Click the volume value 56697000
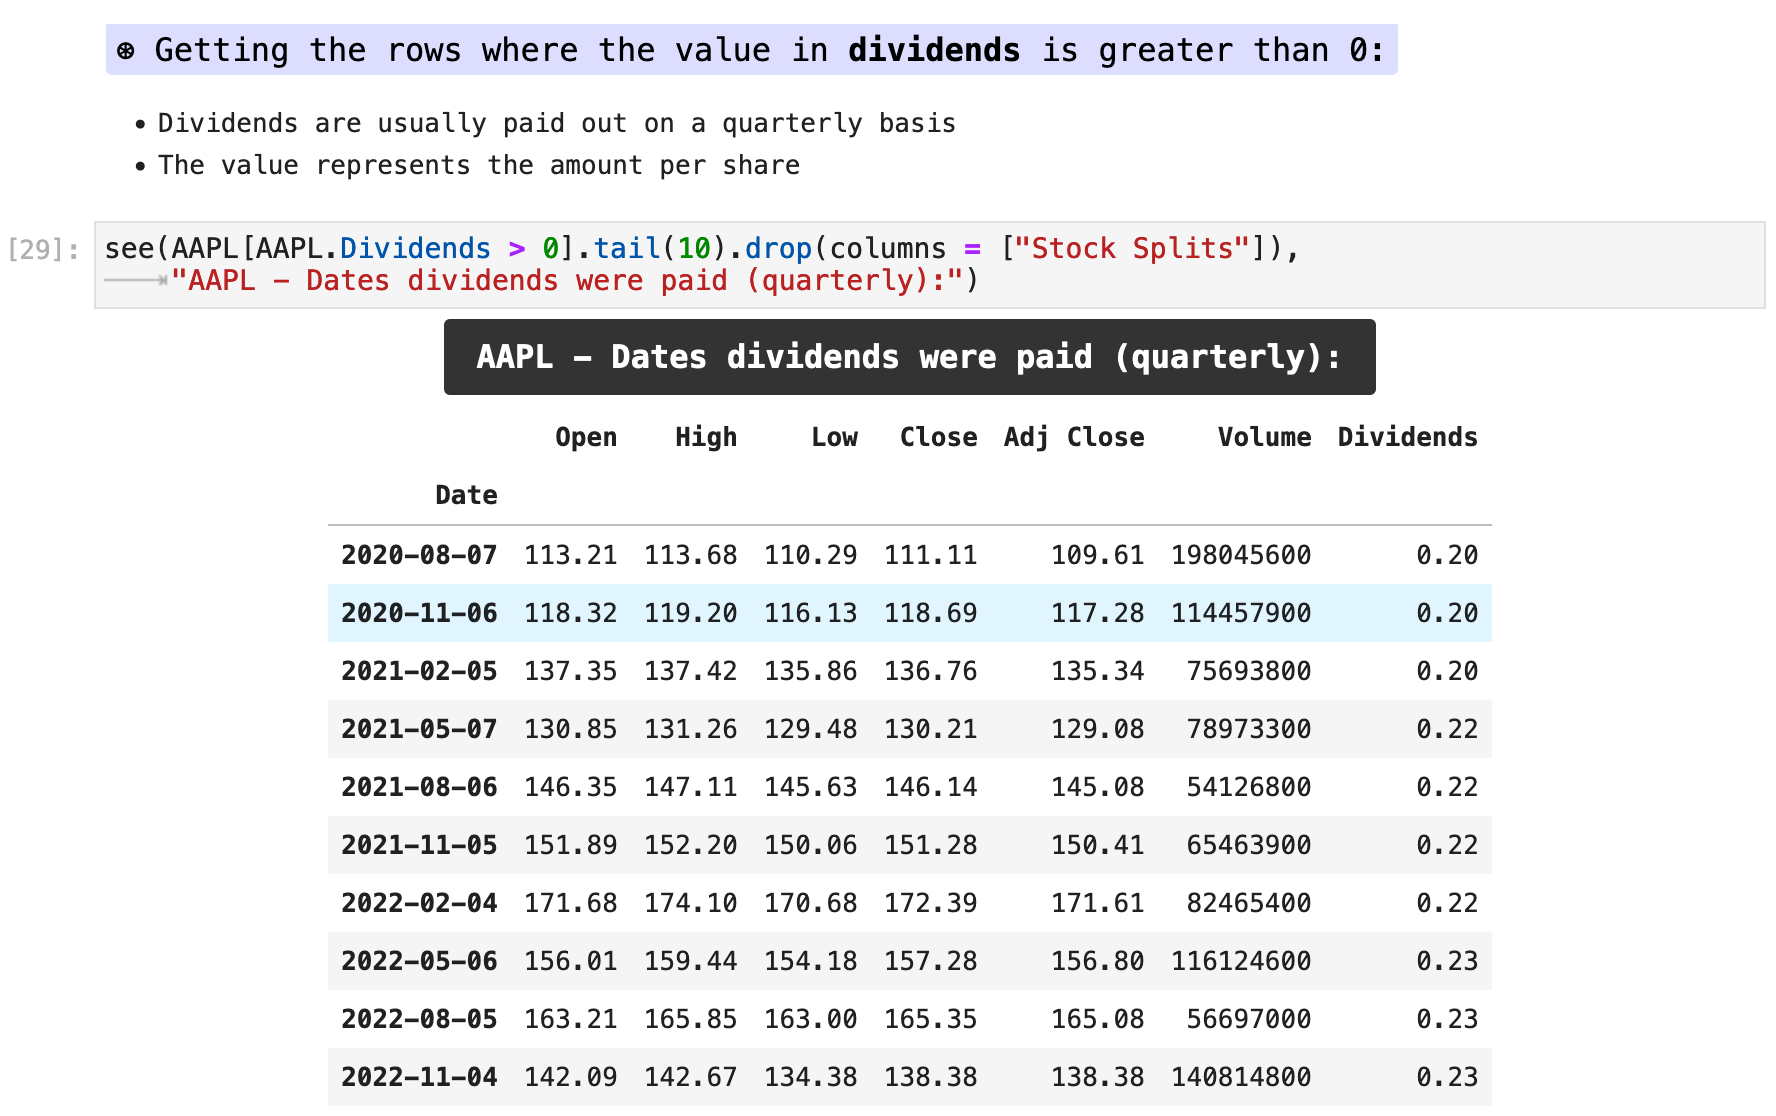 click(x=1249, y=1019)
